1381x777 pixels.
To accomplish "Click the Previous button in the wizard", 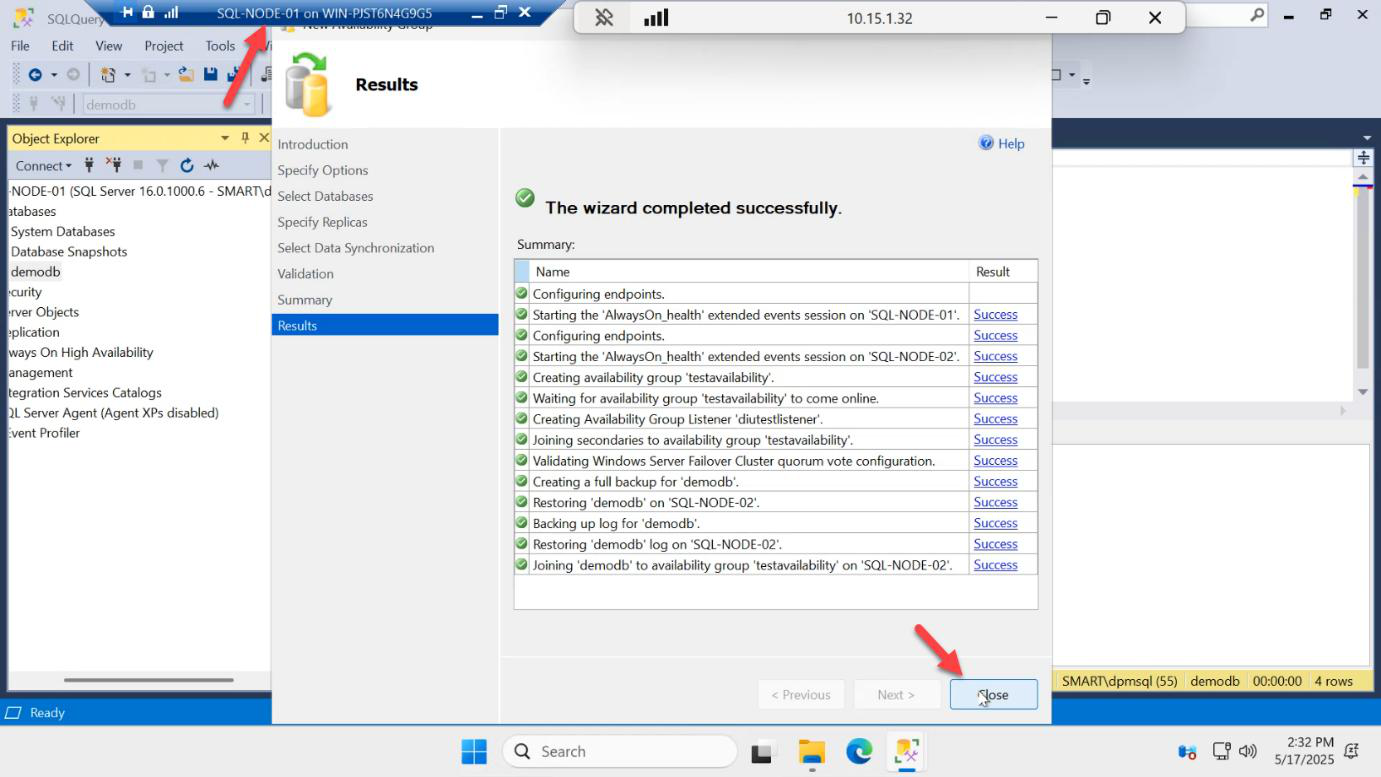I will 801,695.
